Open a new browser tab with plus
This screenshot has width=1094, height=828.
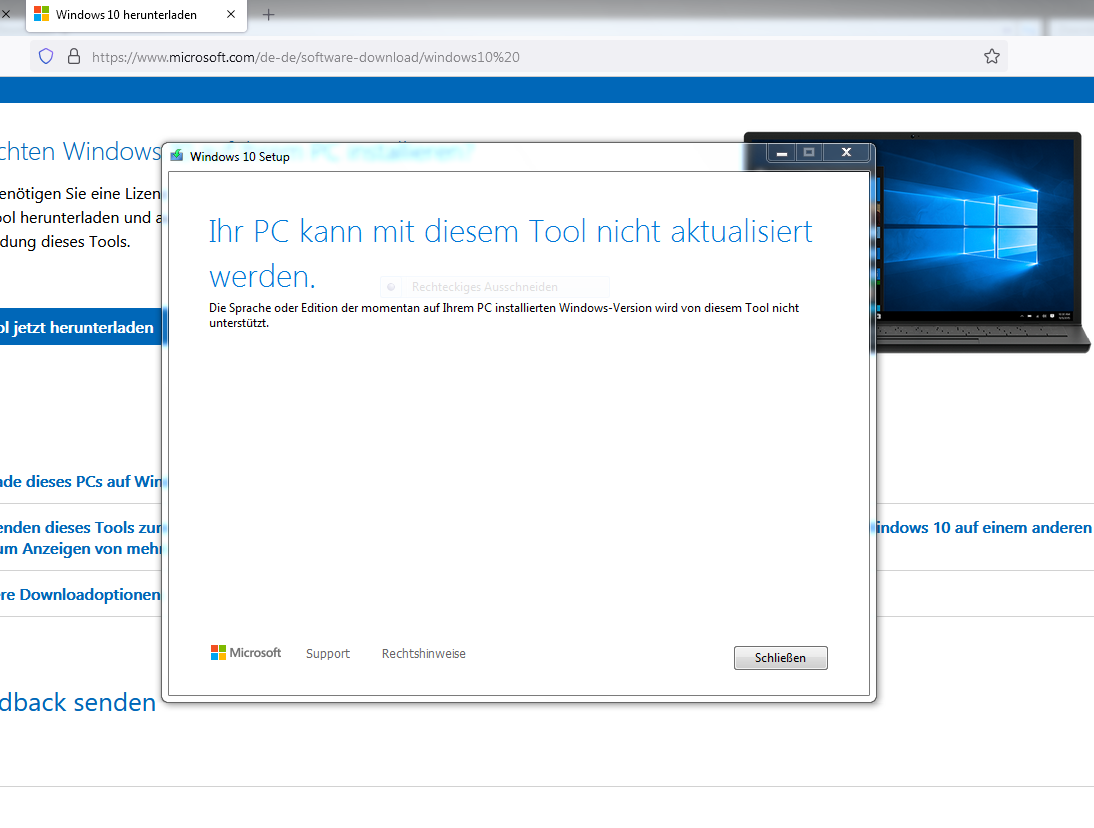[x=269, y=15]
